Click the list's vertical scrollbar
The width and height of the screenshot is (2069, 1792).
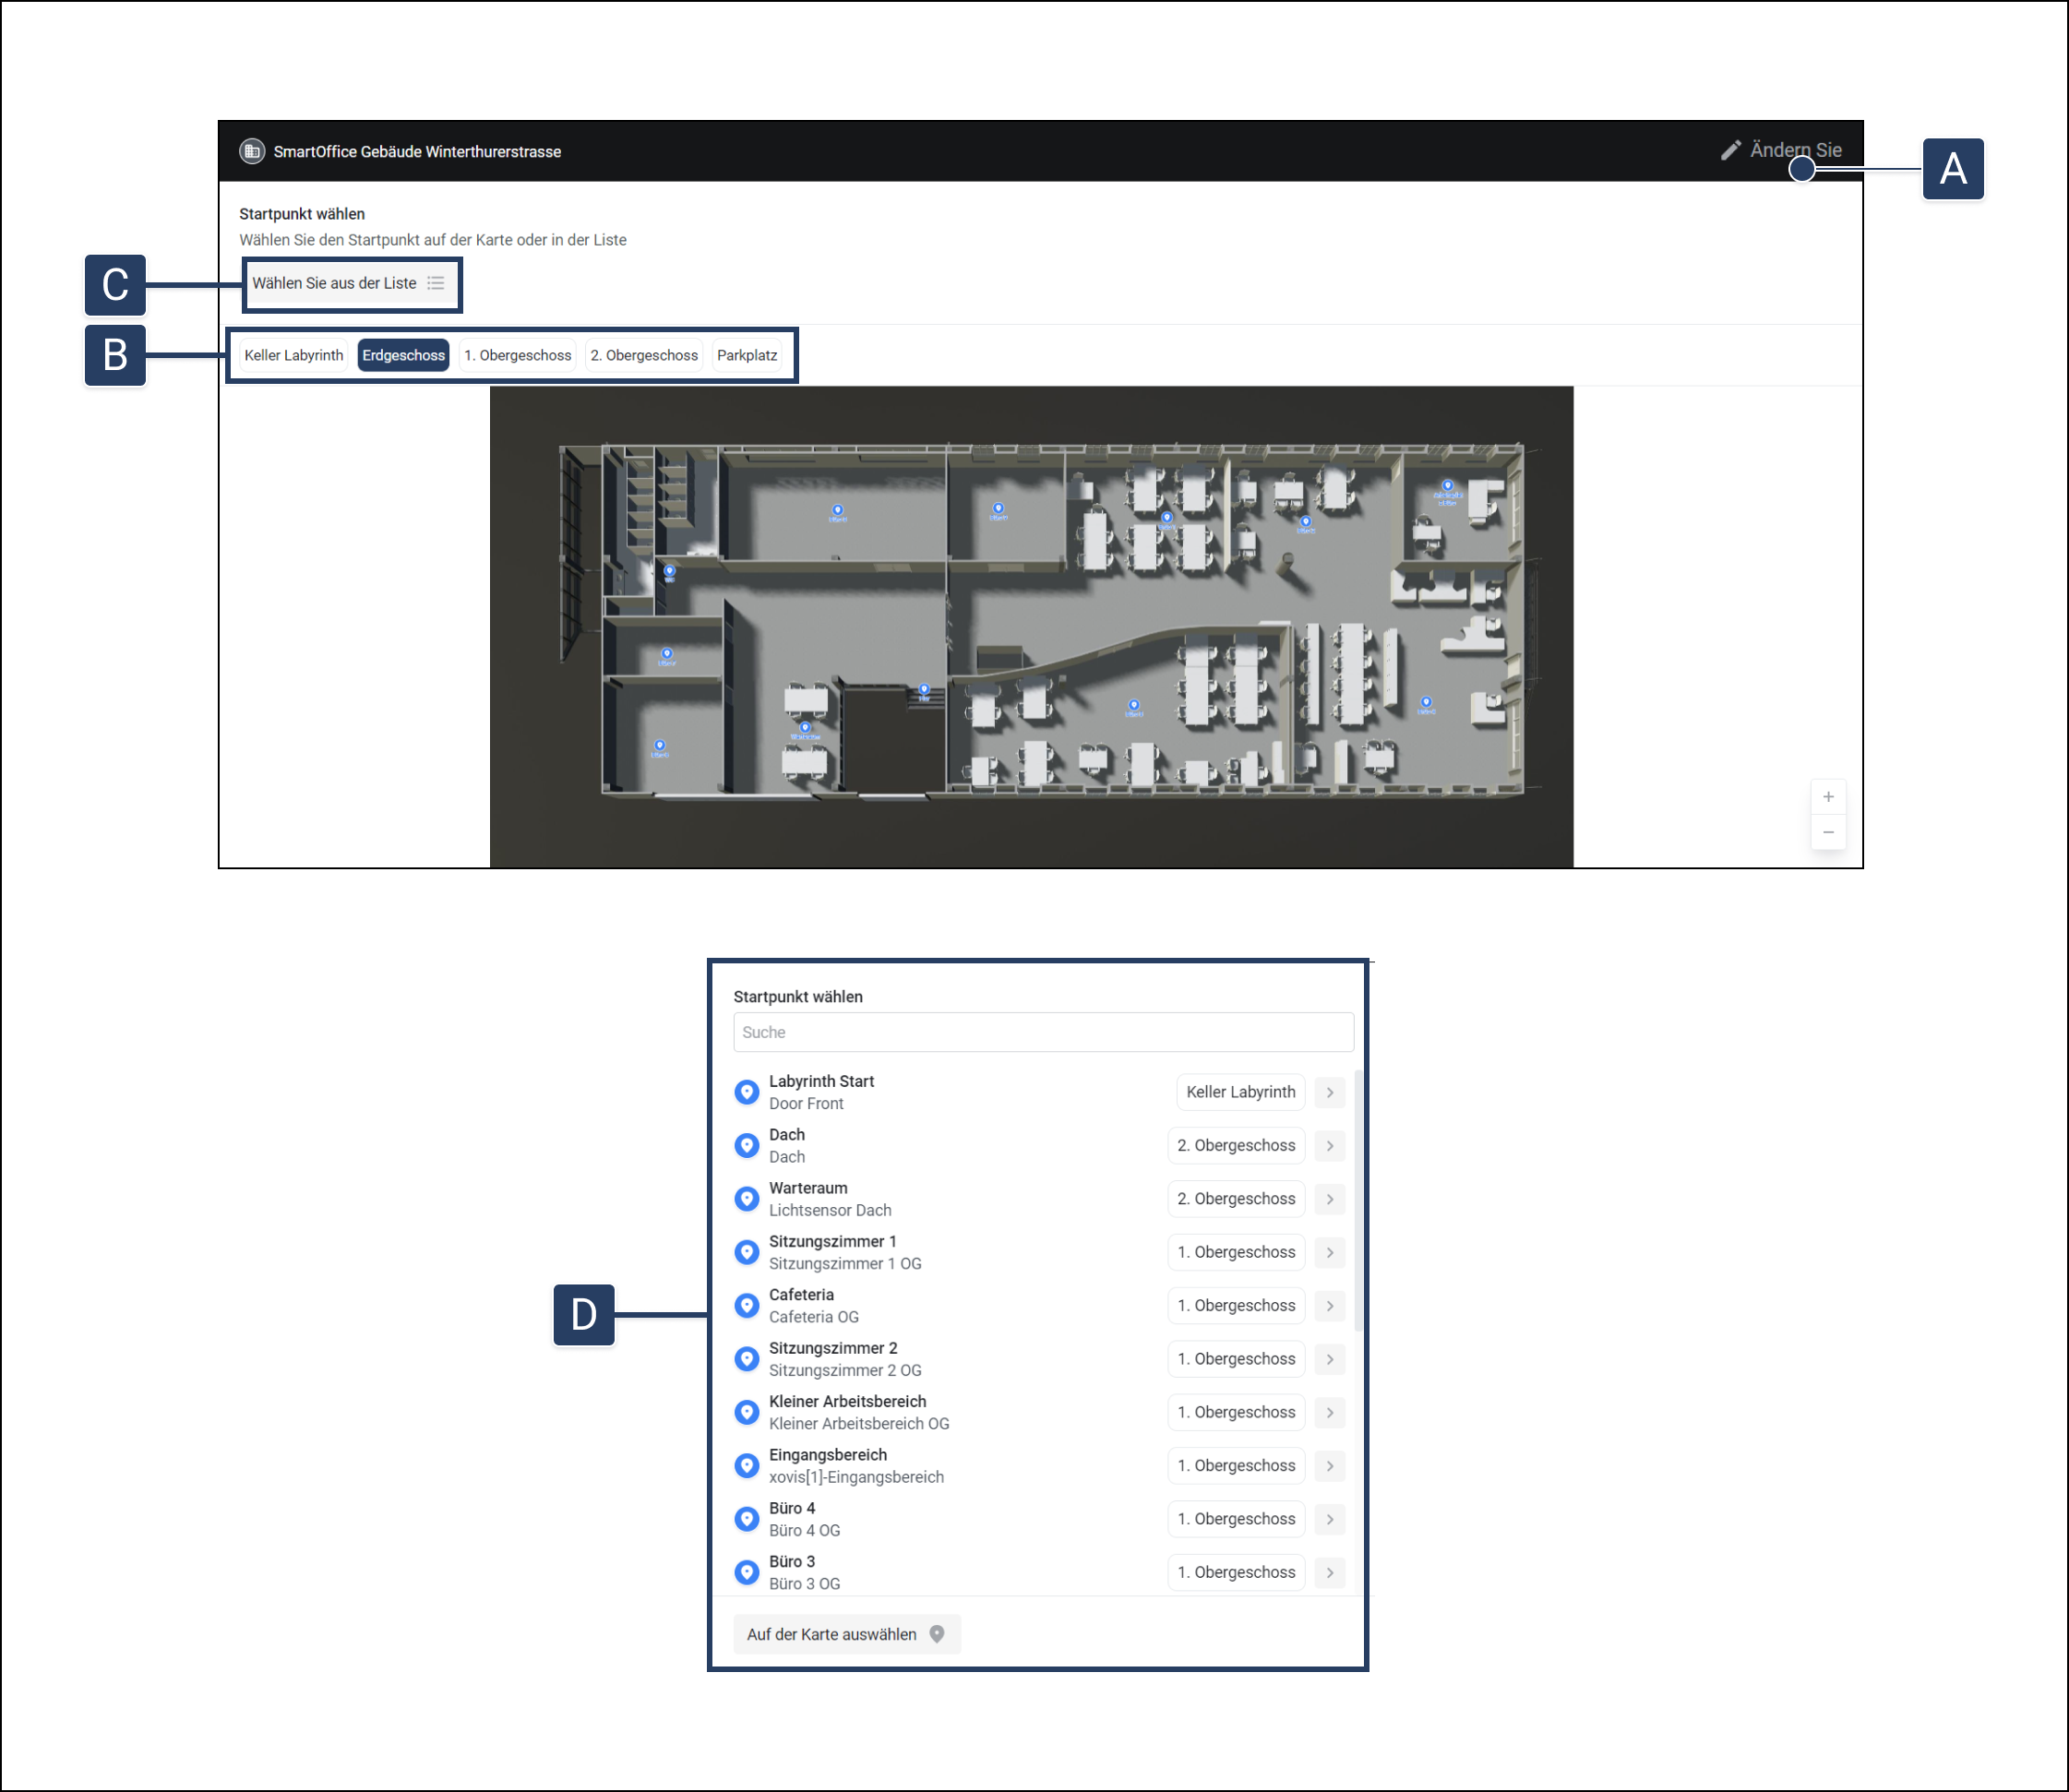coord(1357,1200)
